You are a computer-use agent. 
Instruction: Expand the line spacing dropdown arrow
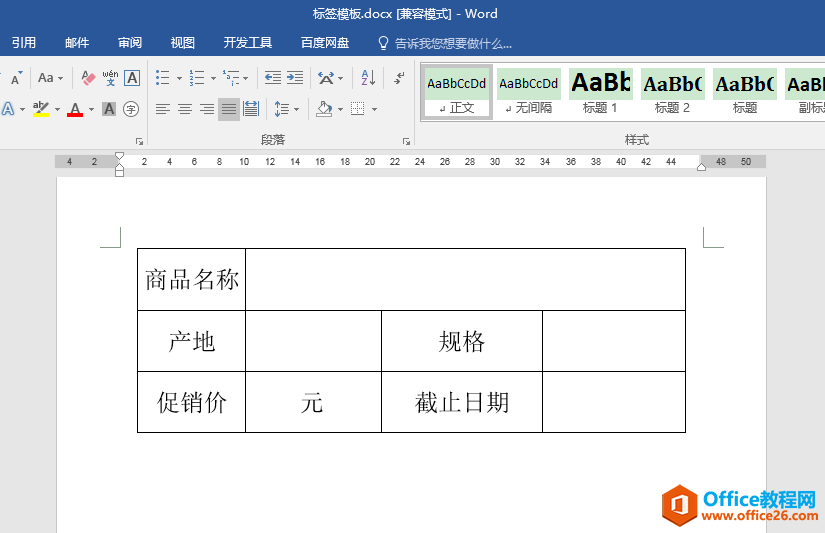297,109
